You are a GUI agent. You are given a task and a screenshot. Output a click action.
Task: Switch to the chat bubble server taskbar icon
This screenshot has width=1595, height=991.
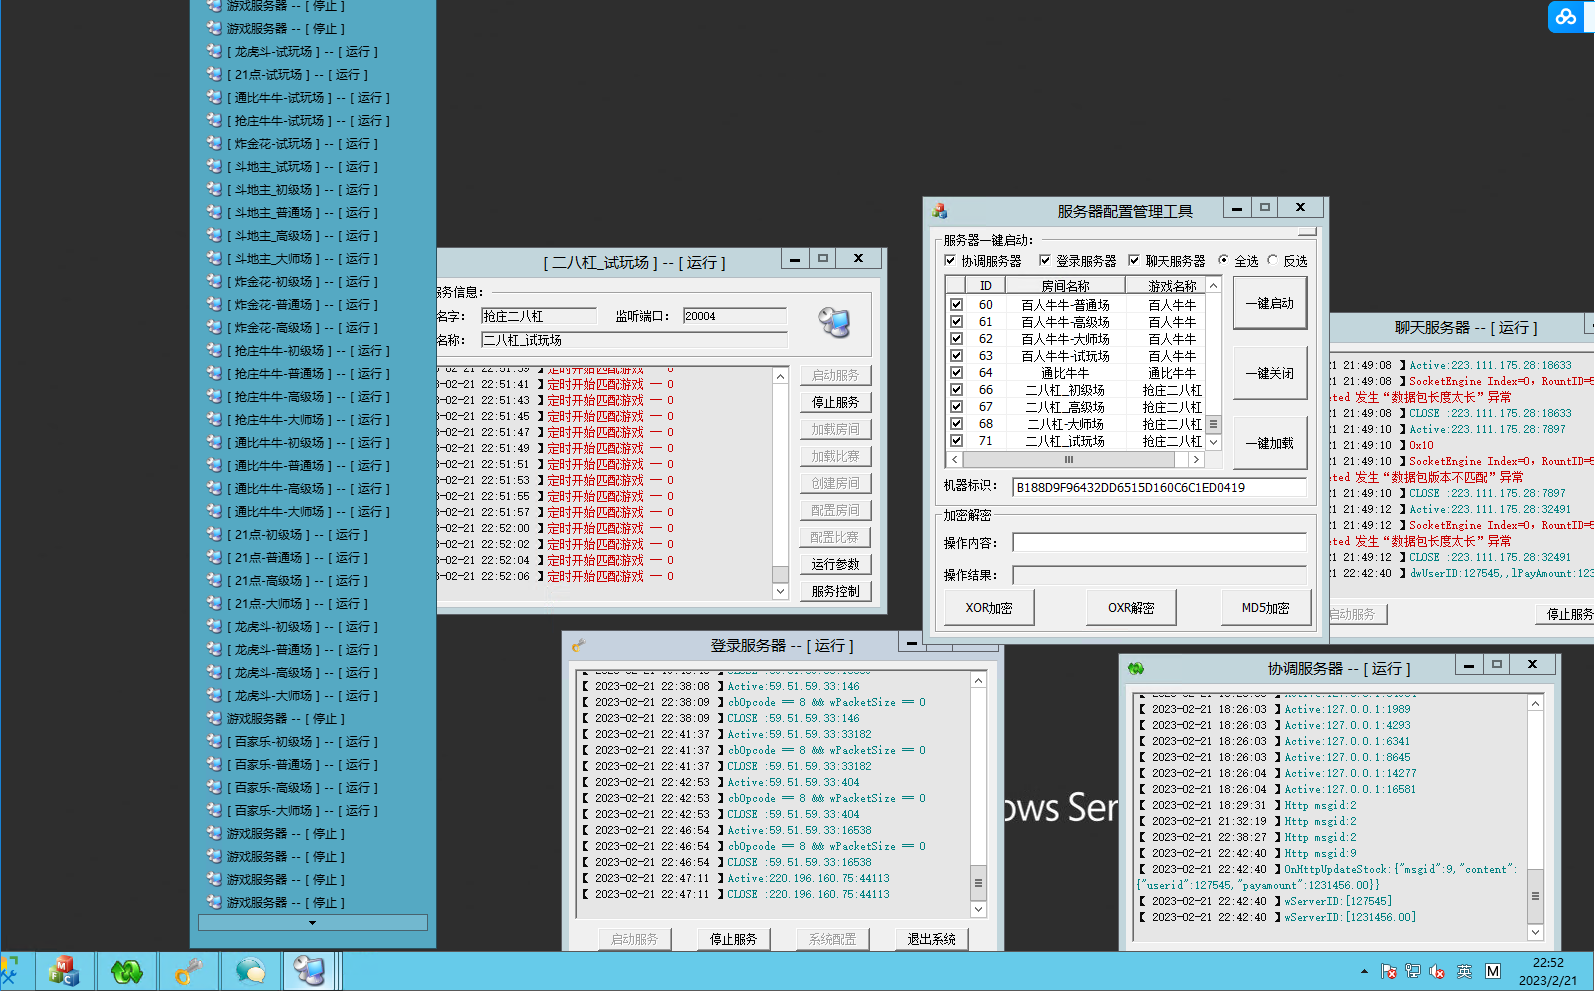[249, 971]
